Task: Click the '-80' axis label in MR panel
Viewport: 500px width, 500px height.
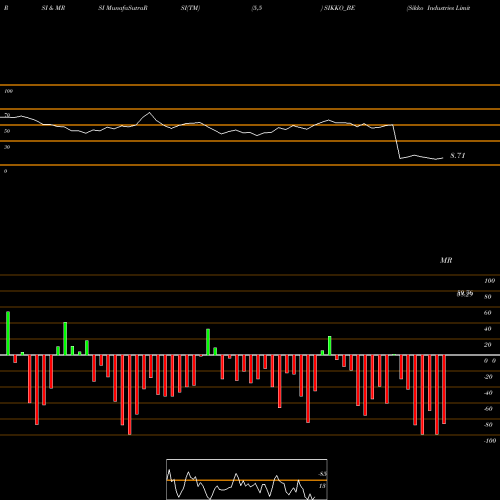Action: (x=488, y=425)
